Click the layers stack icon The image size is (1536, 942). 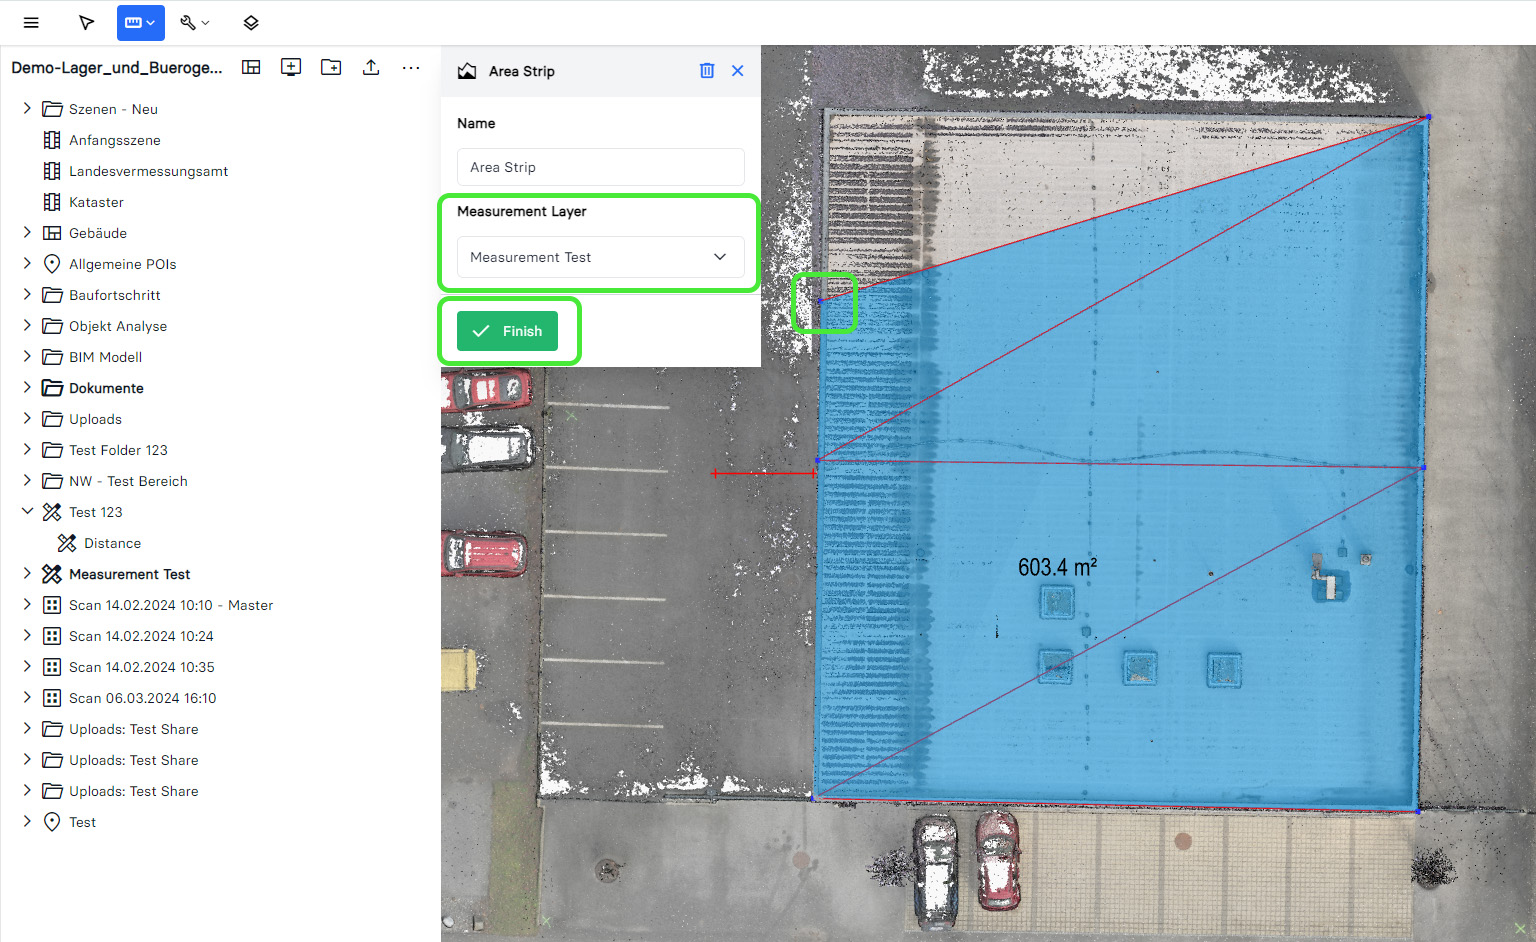[x=251, y=22]
